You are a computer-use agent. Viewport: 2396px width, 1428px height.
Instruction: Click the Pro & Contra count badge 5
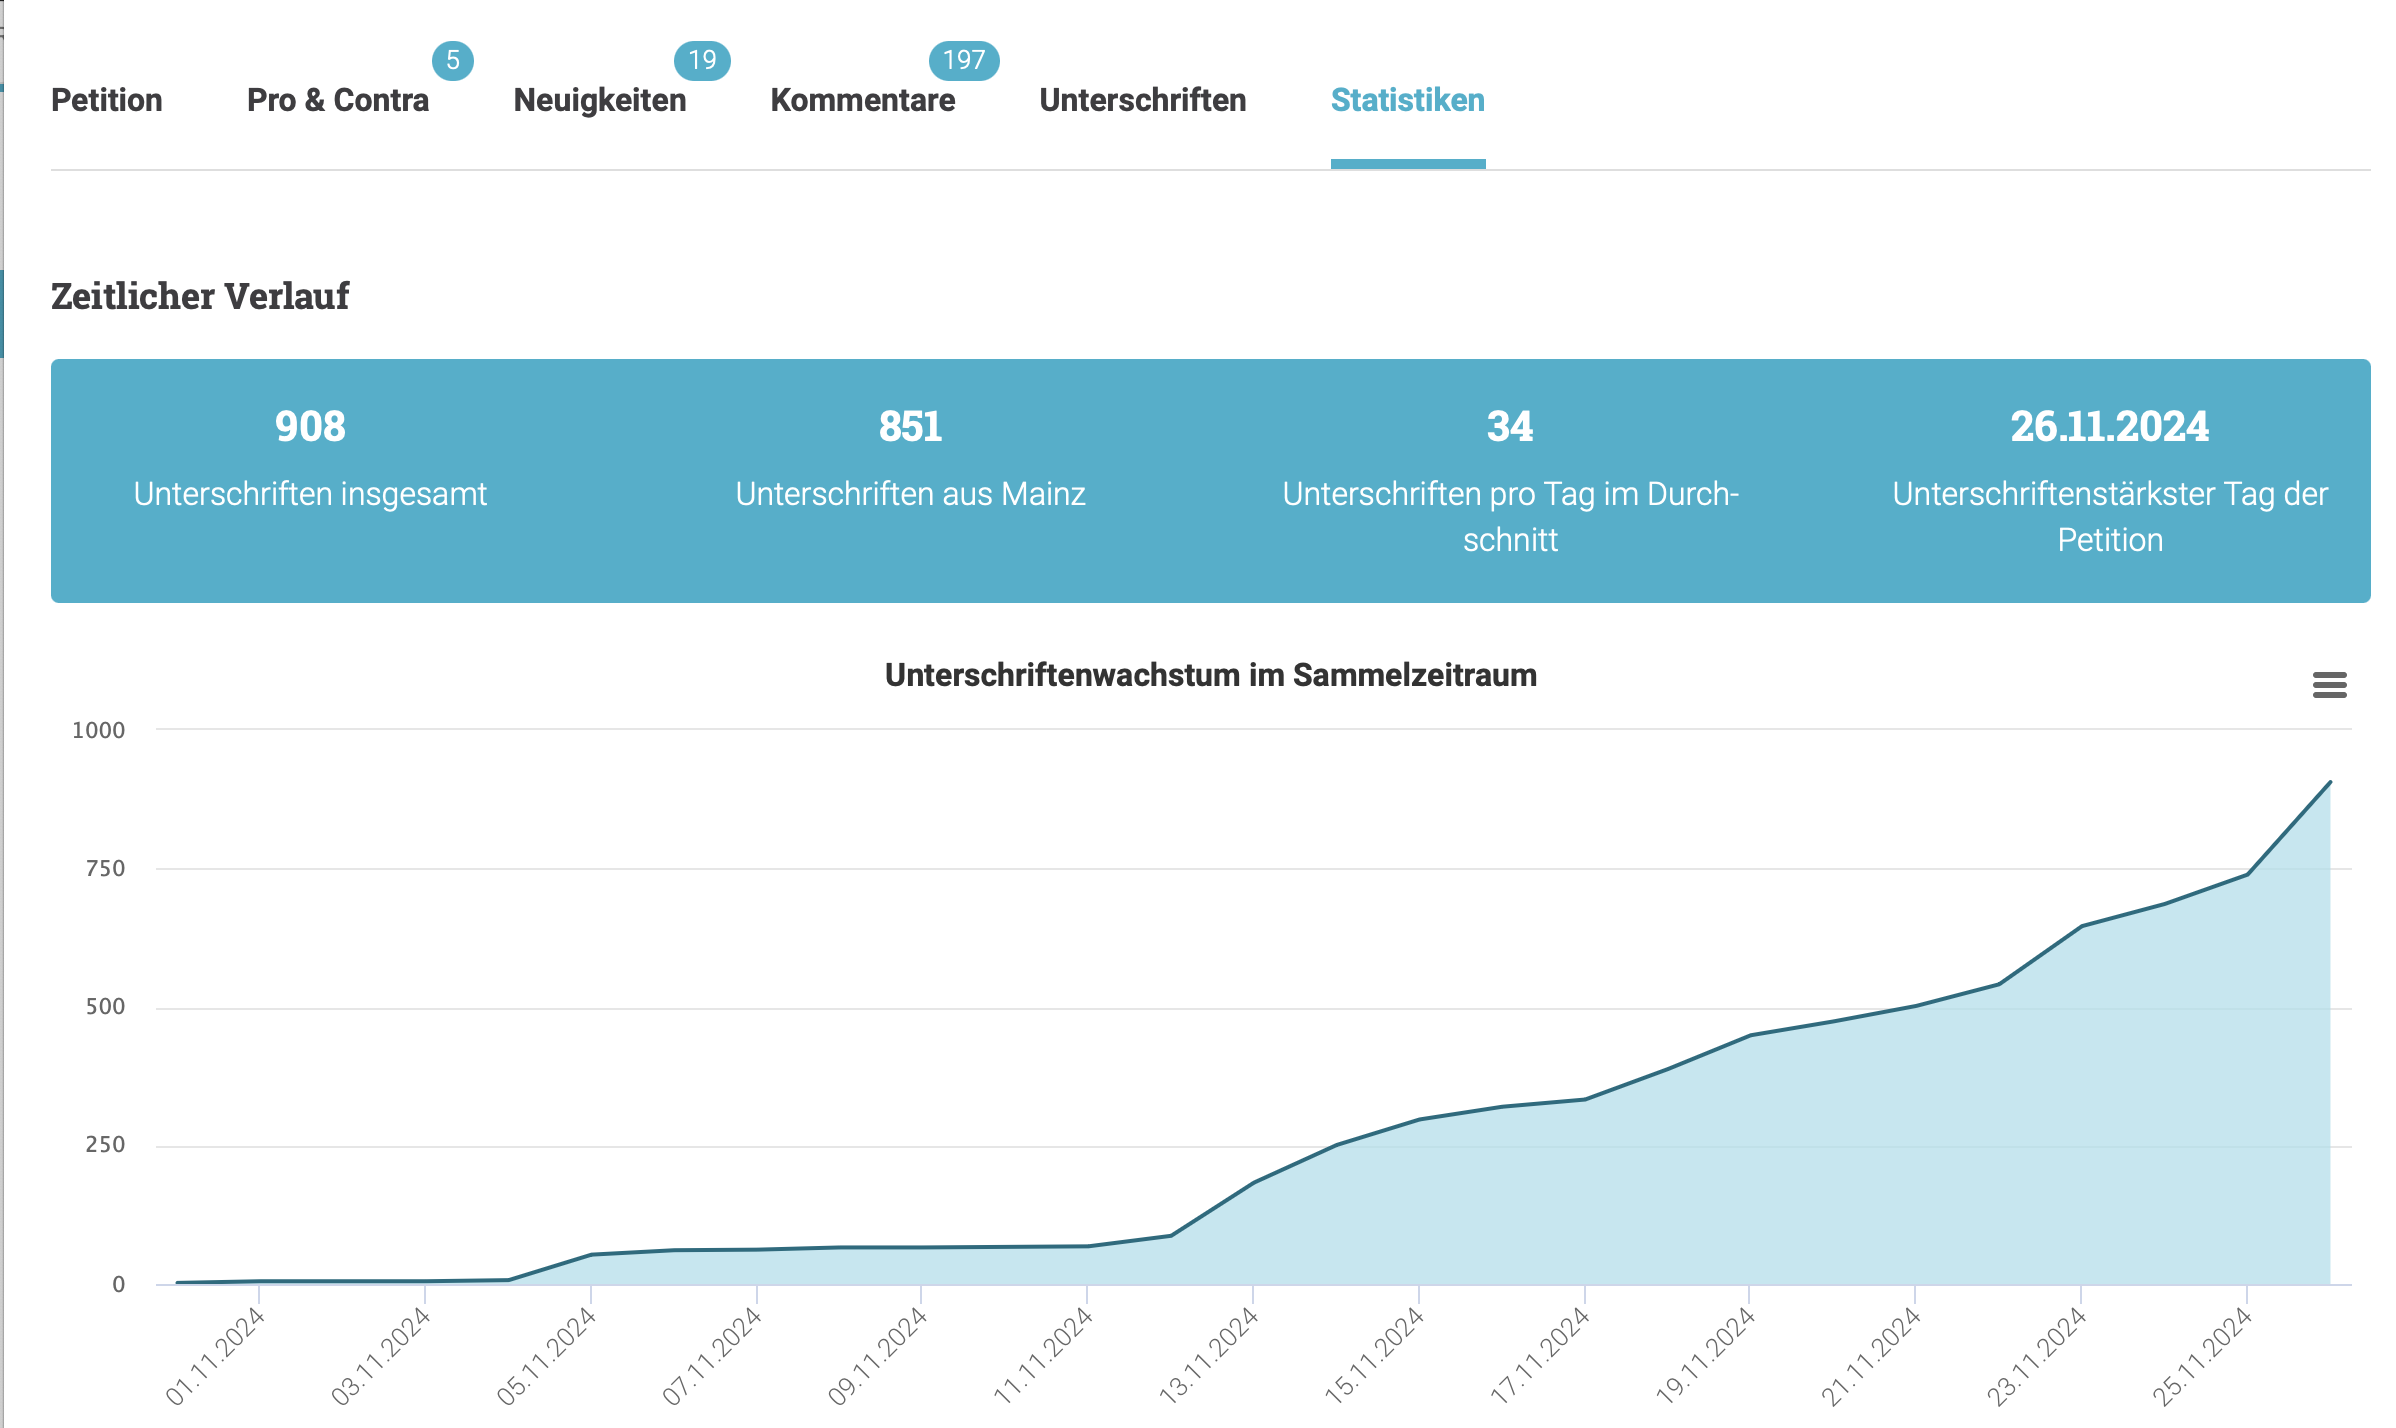453,60
